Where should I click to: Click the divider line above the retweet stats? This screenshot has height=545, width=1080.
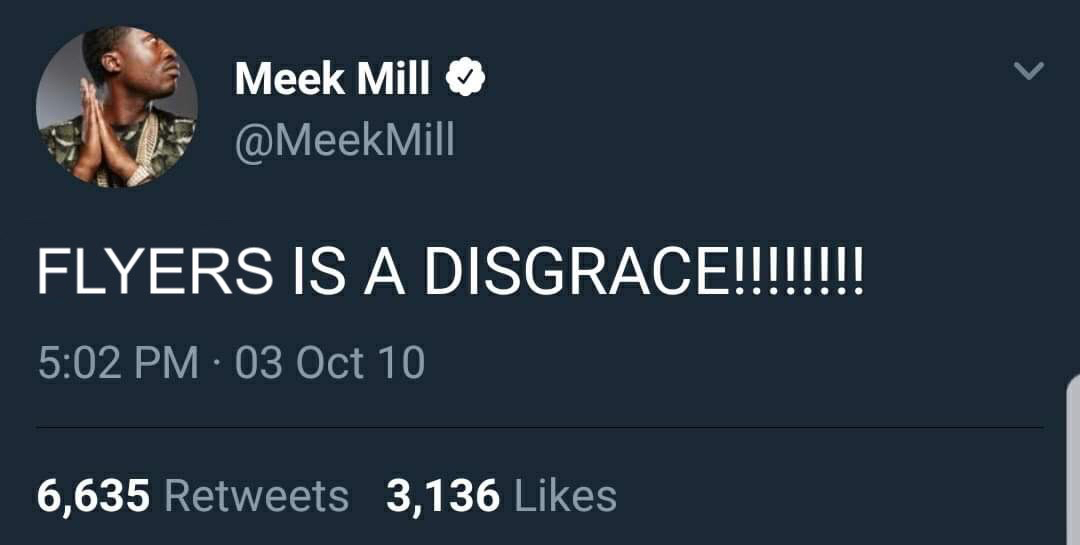(540, 428)
